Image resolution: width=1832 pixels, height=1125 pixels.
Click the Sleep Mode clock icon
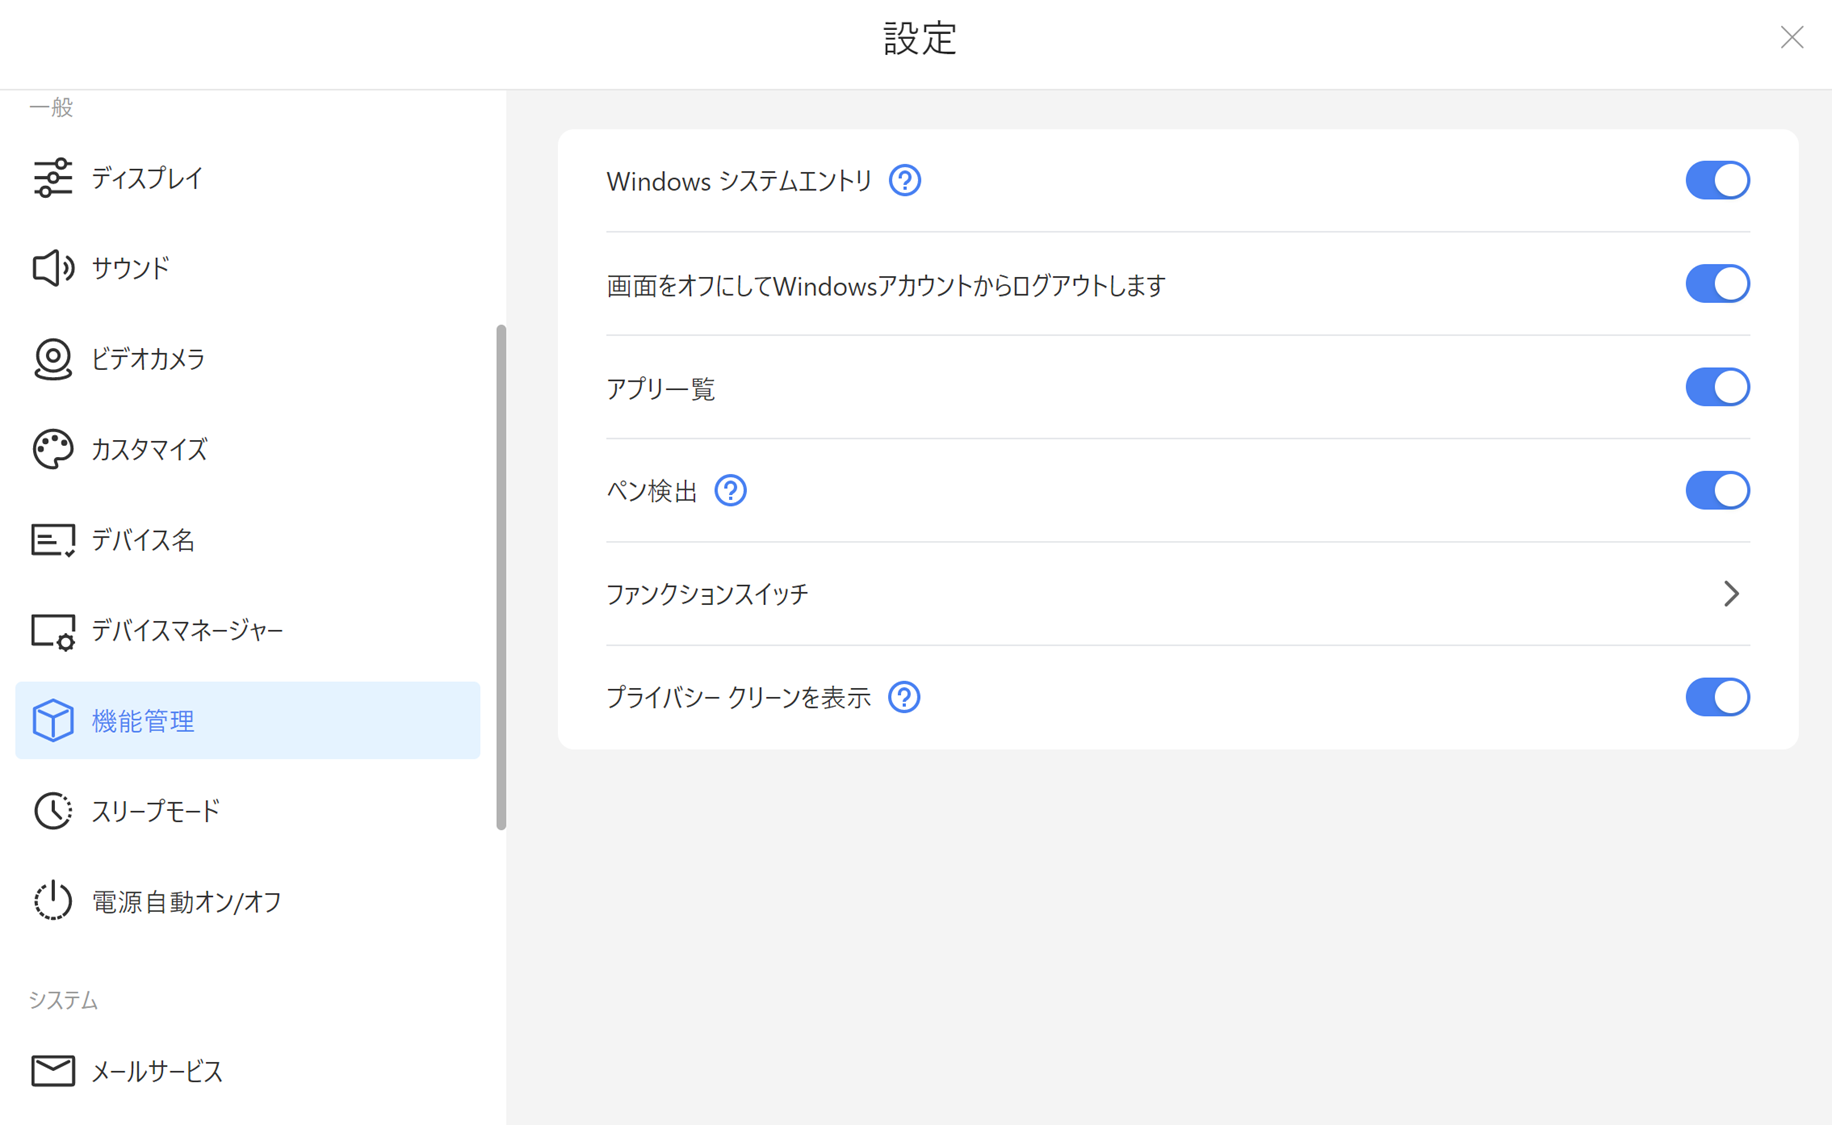point(52,811)
